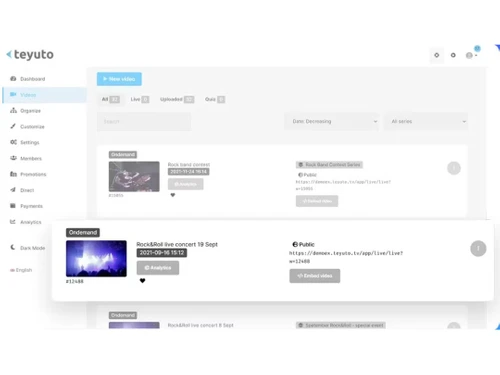
Task: Click the Videos camera icon
Action: [x=13, y=94]
